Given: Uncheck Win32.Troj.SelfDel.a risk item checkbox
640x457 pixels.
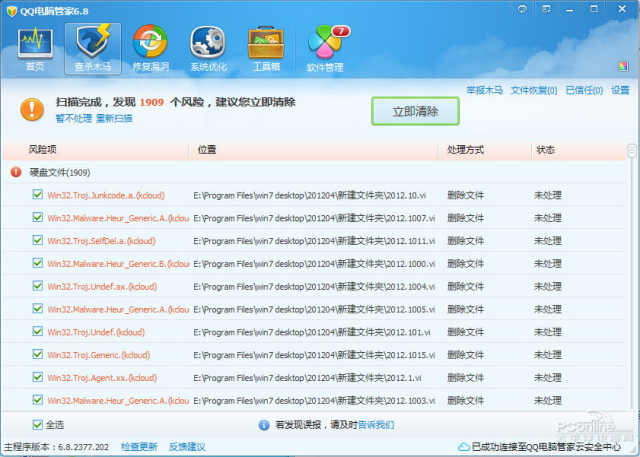Looking at the screenshot, I should 38,241.
